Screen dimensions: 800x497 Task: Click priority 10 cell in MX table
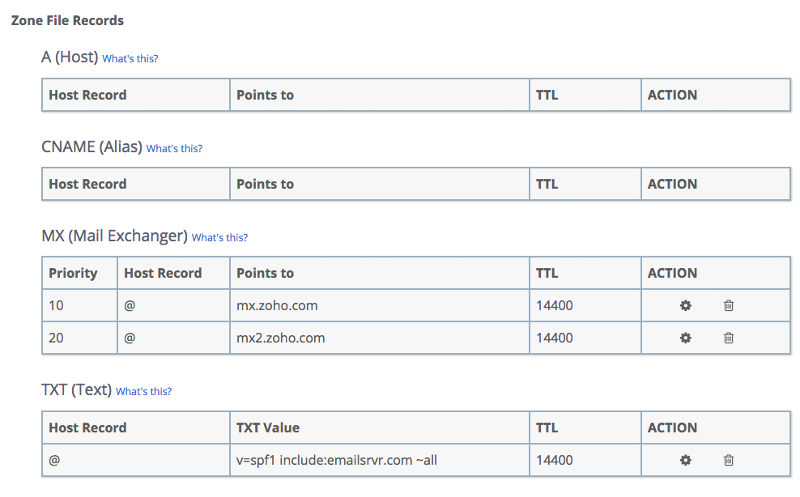click(80, 306)
